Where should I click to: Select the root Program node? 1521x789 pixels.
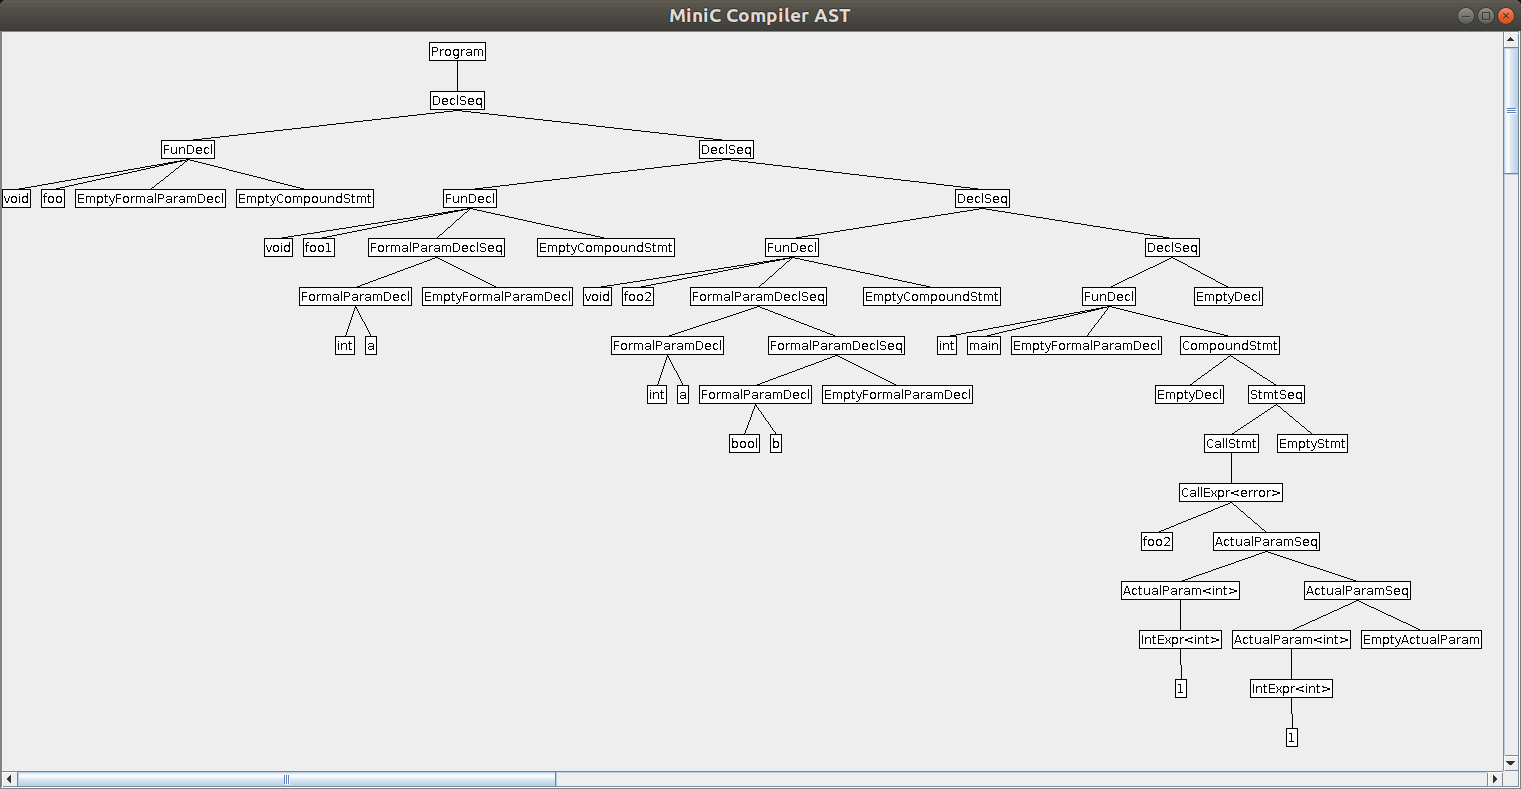click(x=457, y=52)
